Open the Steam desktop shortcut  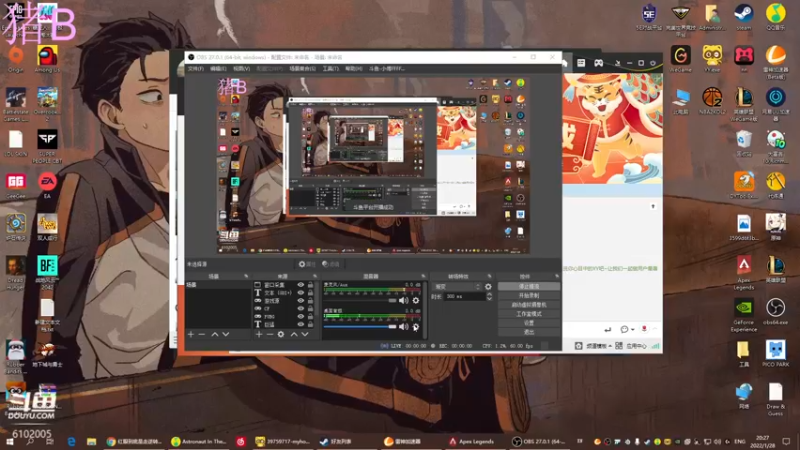(x=744, y=17)
